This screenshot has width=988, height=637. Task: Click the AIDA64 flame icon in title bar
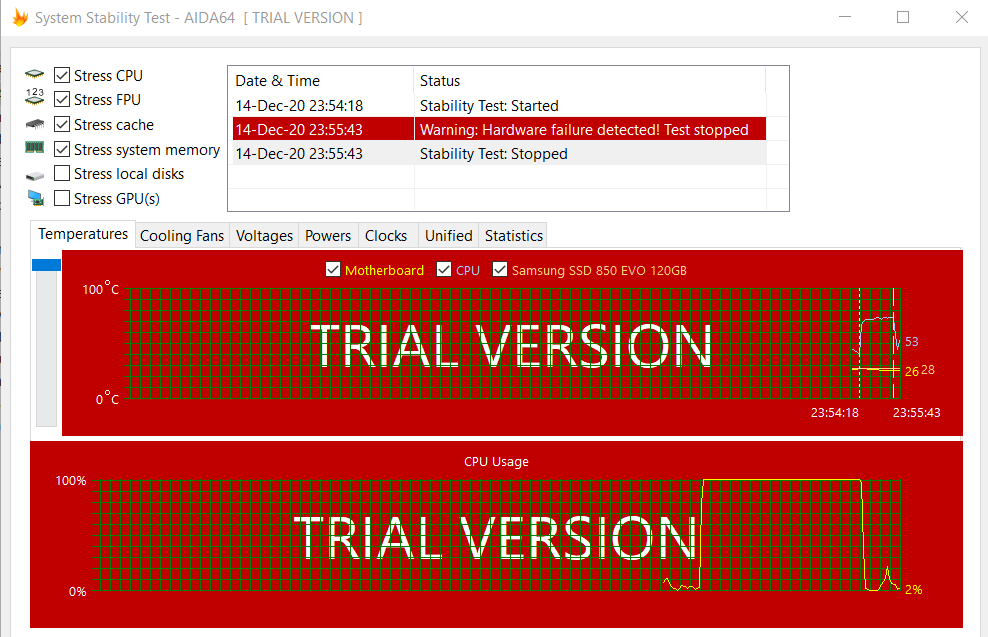point(20,18)
